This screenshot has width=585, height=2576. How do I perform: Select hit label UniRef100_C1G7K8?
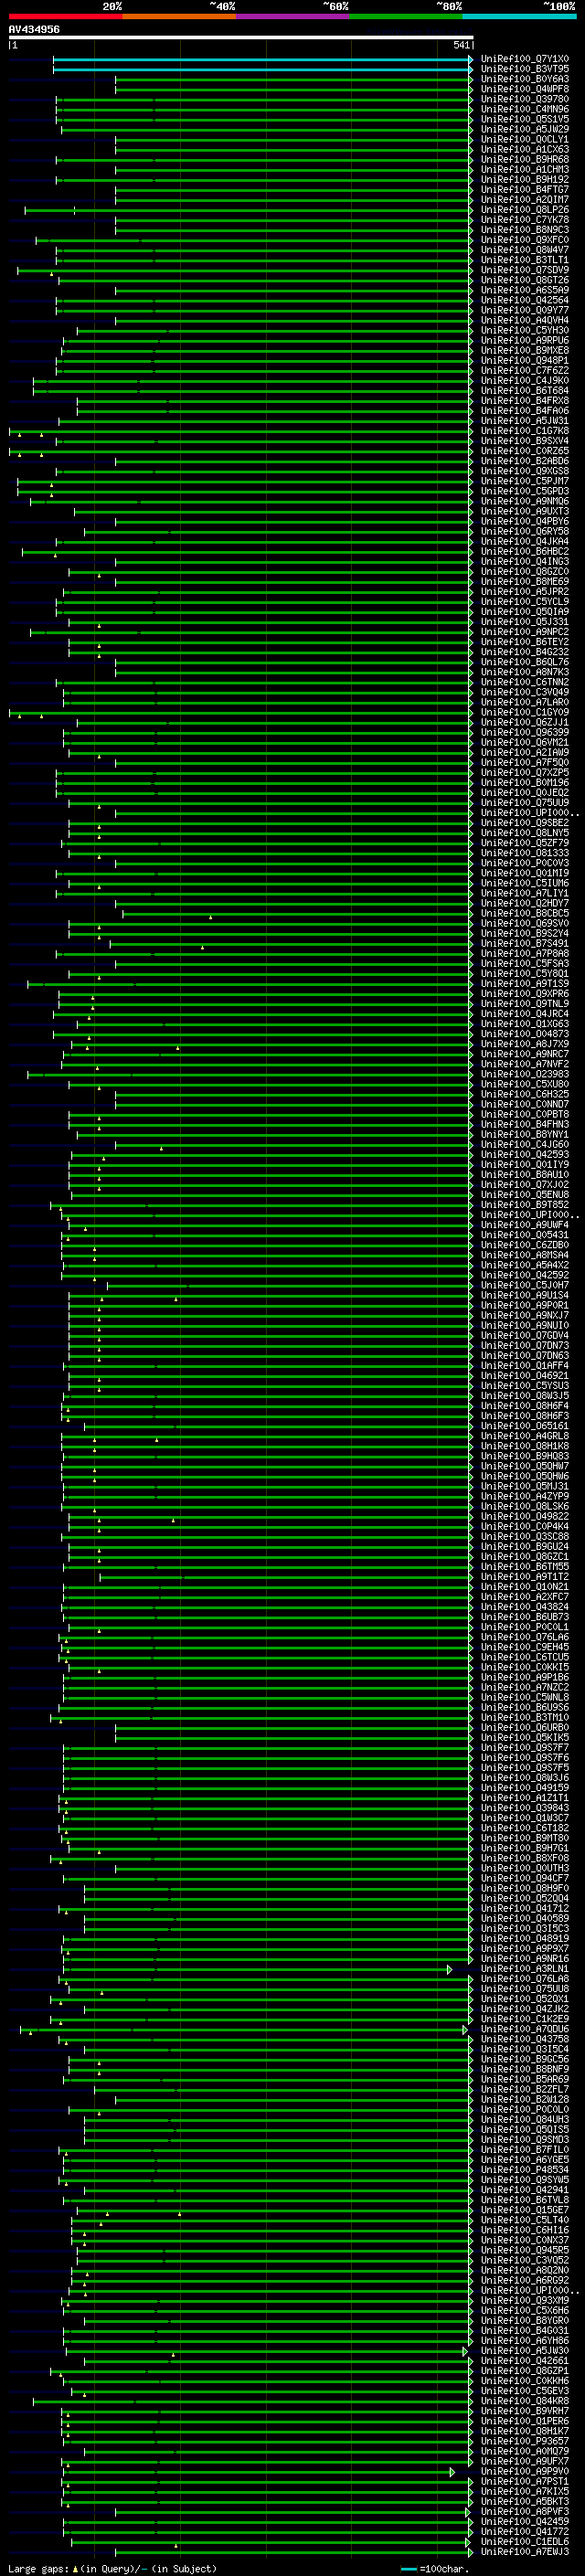pyautogui.click(x=525, y=431)
